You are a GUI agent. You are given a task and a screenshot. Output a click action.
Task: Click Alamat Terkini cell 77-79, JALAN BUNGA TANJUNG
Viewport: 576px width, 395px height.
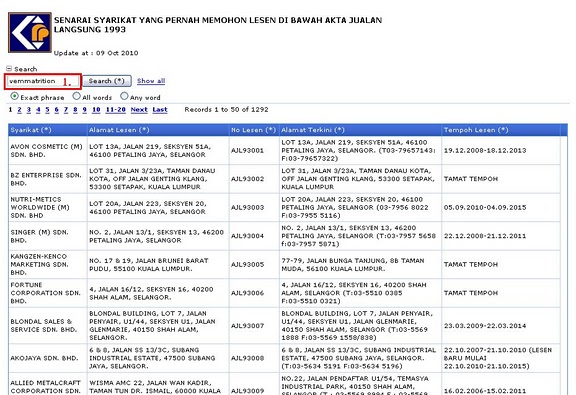(x=360, y=265)
